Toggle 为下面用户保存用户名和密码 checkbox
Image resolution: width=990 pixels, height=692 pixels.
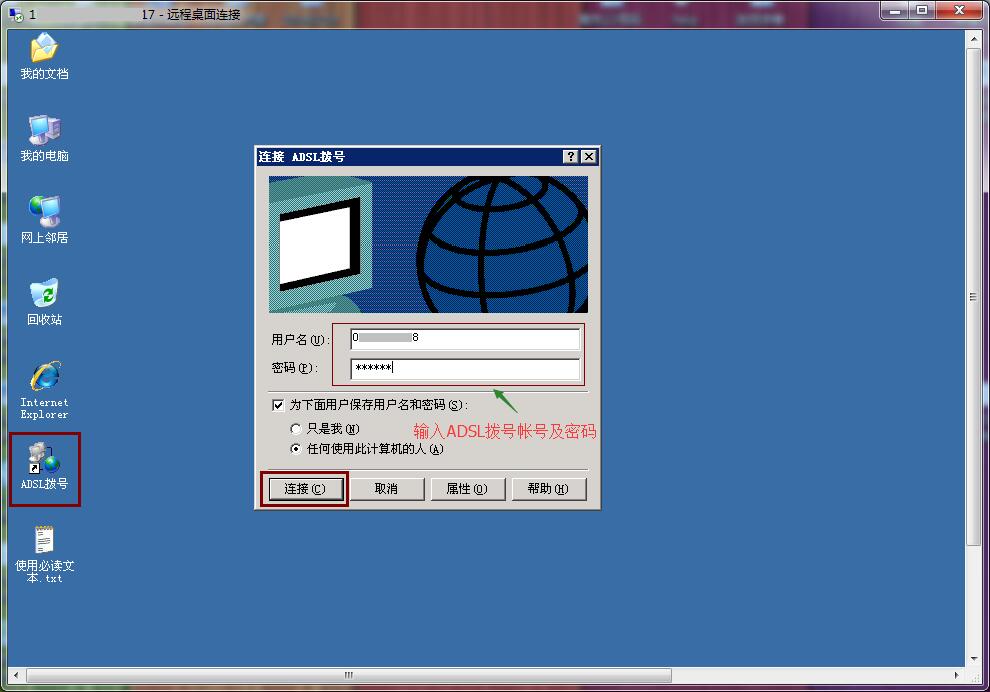(x=278, y=405)
